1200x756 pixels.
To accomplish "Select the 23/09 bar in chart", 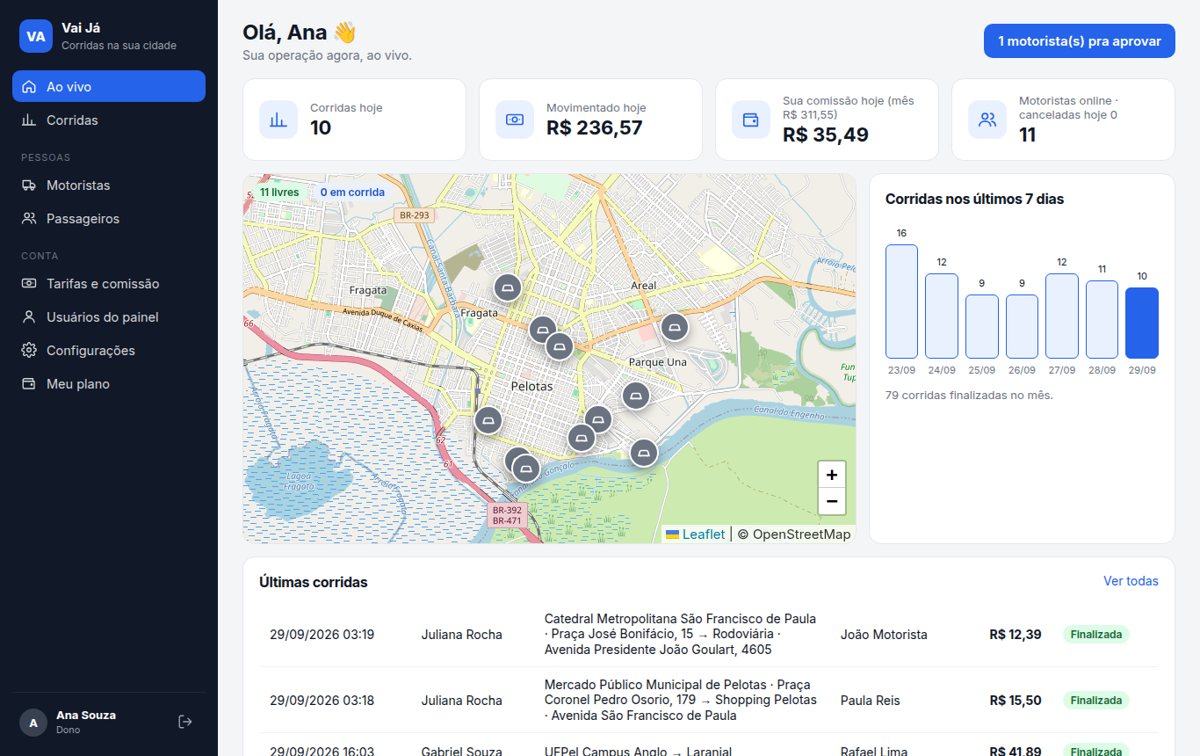I will coord(901,302).
